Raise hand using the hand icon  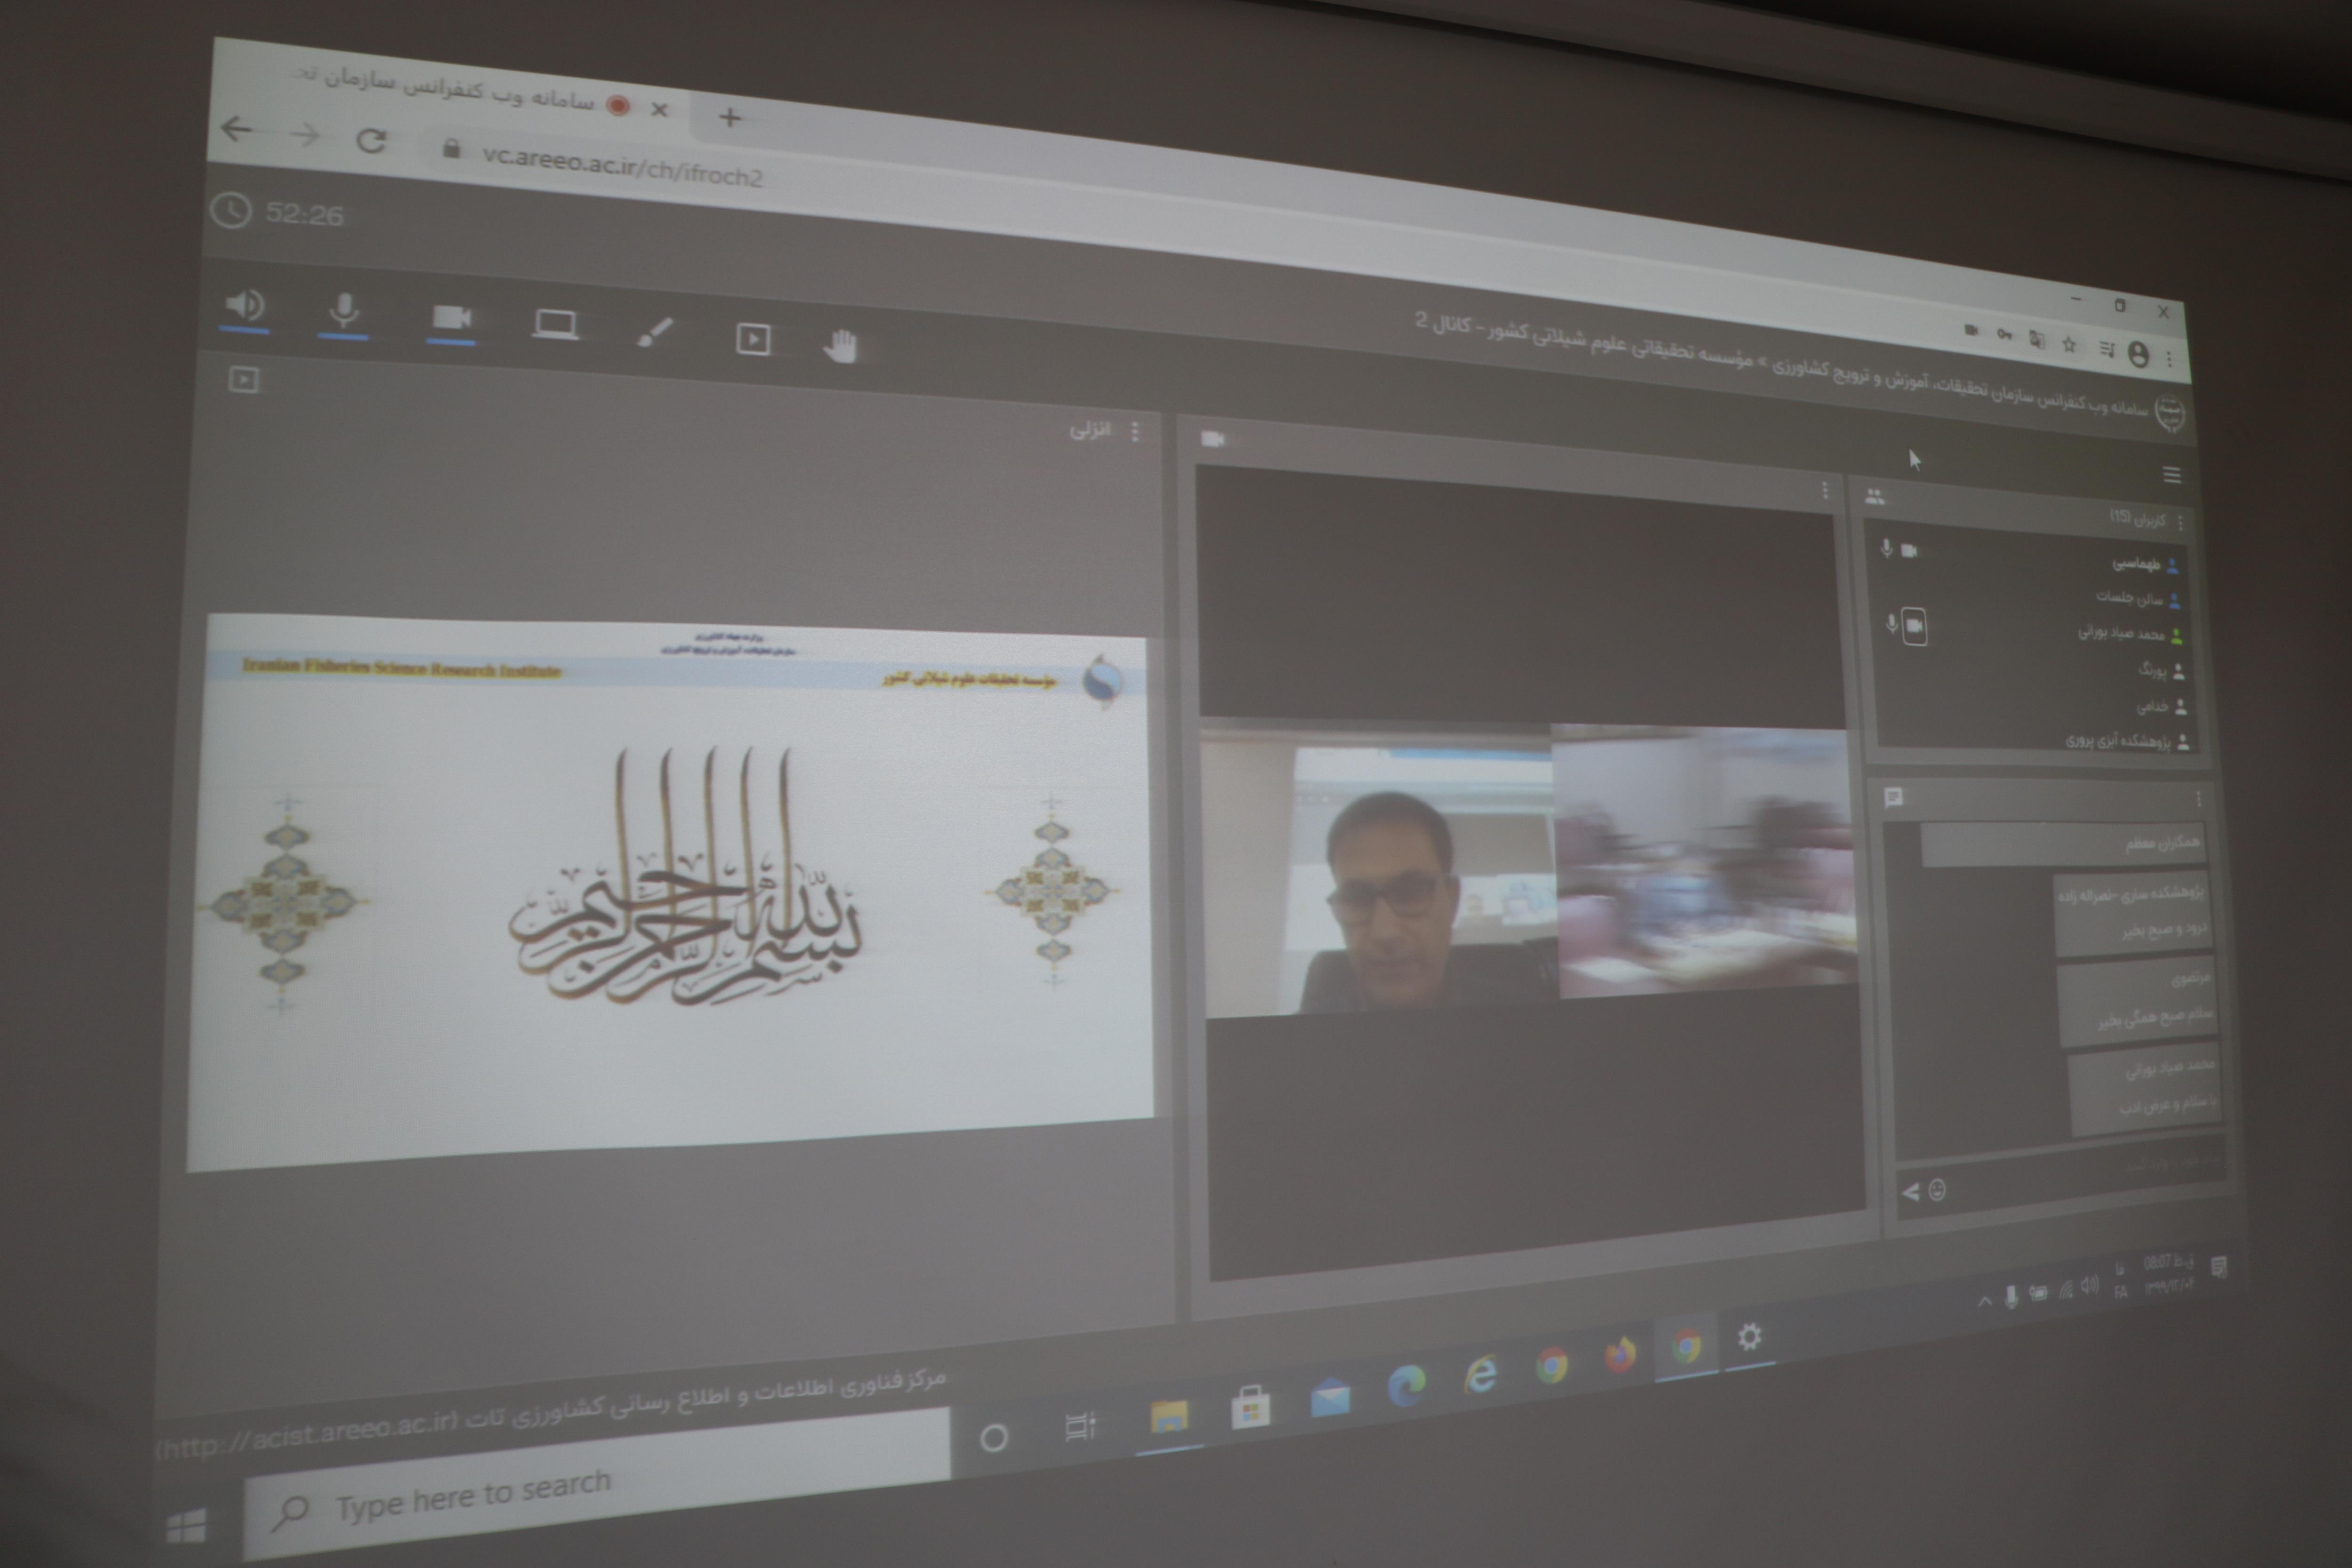841,346
